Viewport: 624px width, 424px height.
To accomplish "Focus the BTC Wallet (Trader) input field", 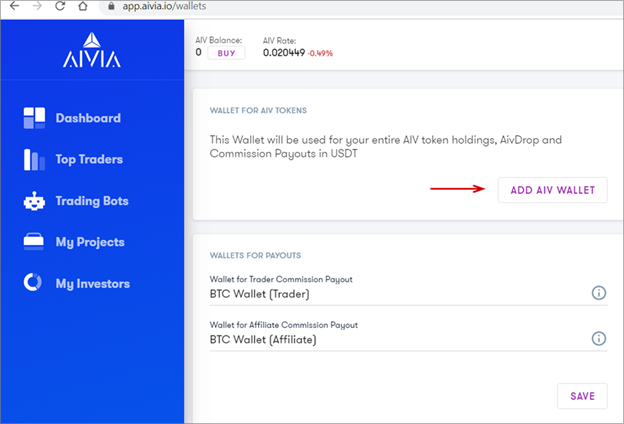I will (x=398, y=294).
